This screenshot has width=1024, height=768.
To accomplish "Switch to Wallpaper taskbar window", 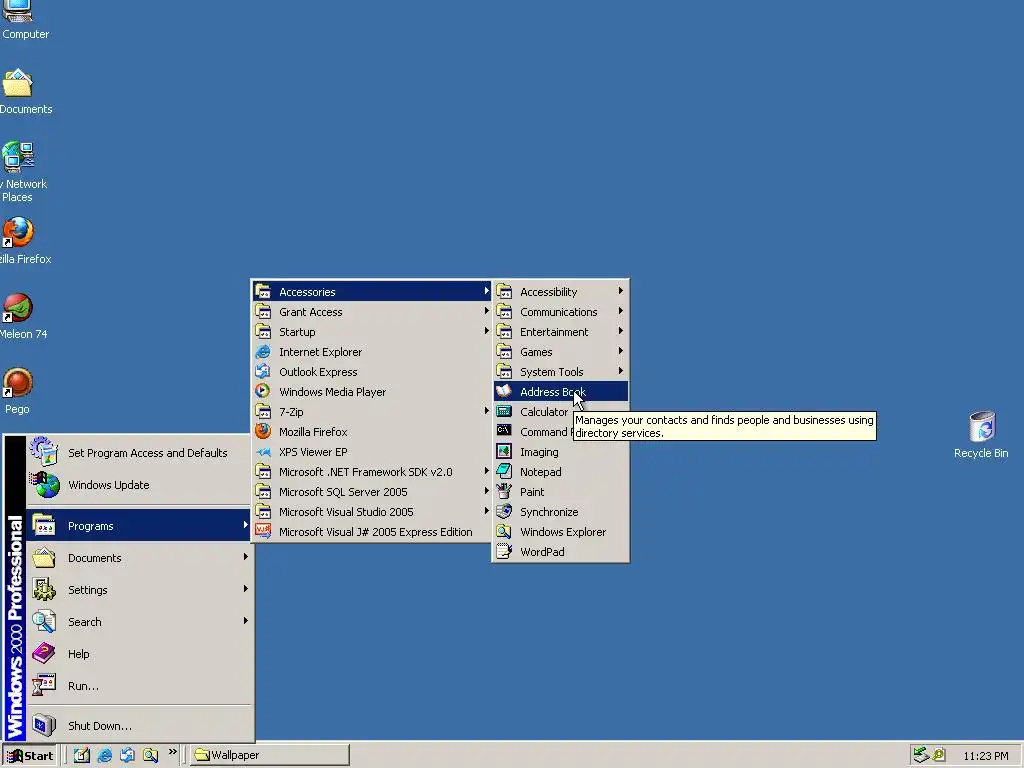I will point(270,755).
